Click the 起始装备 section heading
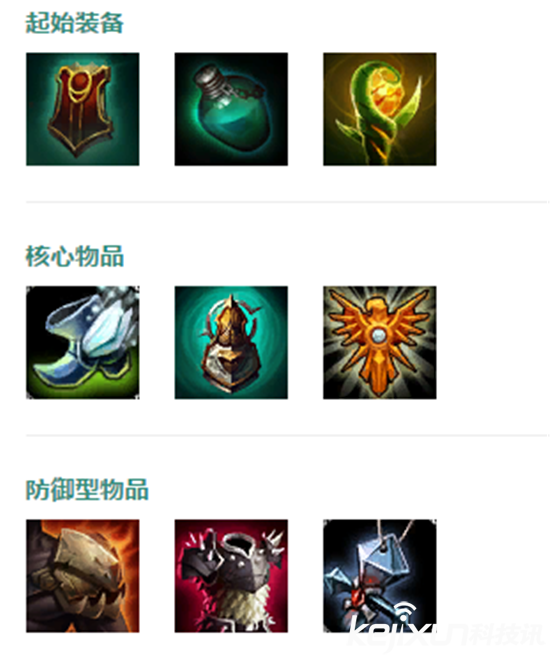 click(x=74, y=23)
